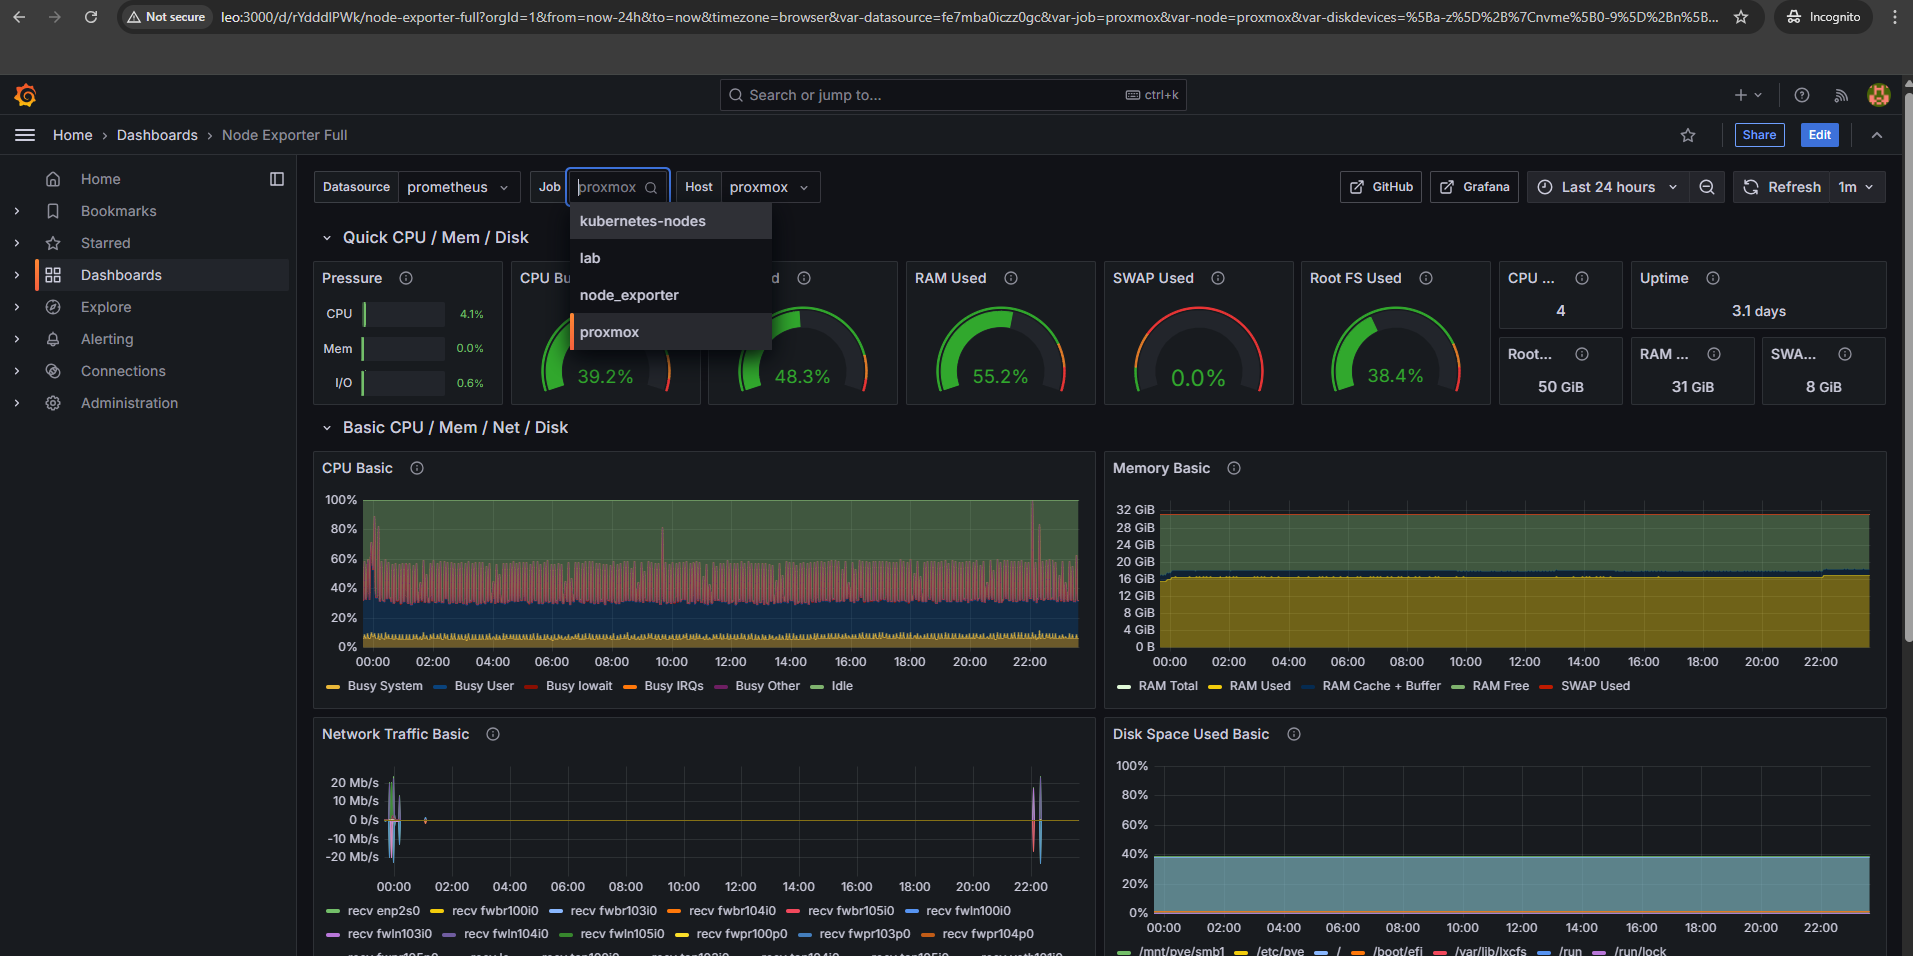Toggle Busy System series in legend
Viewport: 1913px width, 956px height.
coord(384,686)
